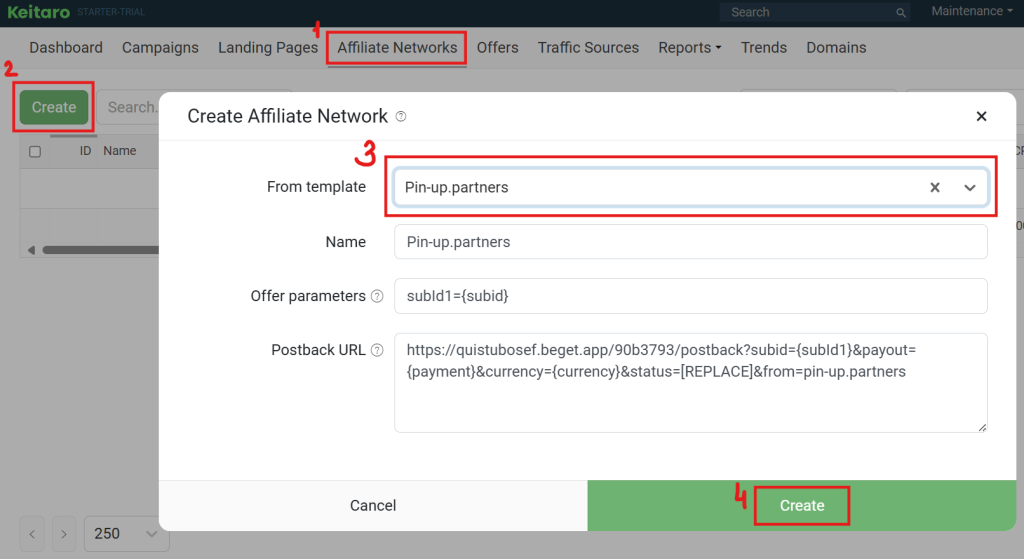The image size is (1024, 559).
Task: Expand the From template dropdown arrow
Action: pos(970,187)
